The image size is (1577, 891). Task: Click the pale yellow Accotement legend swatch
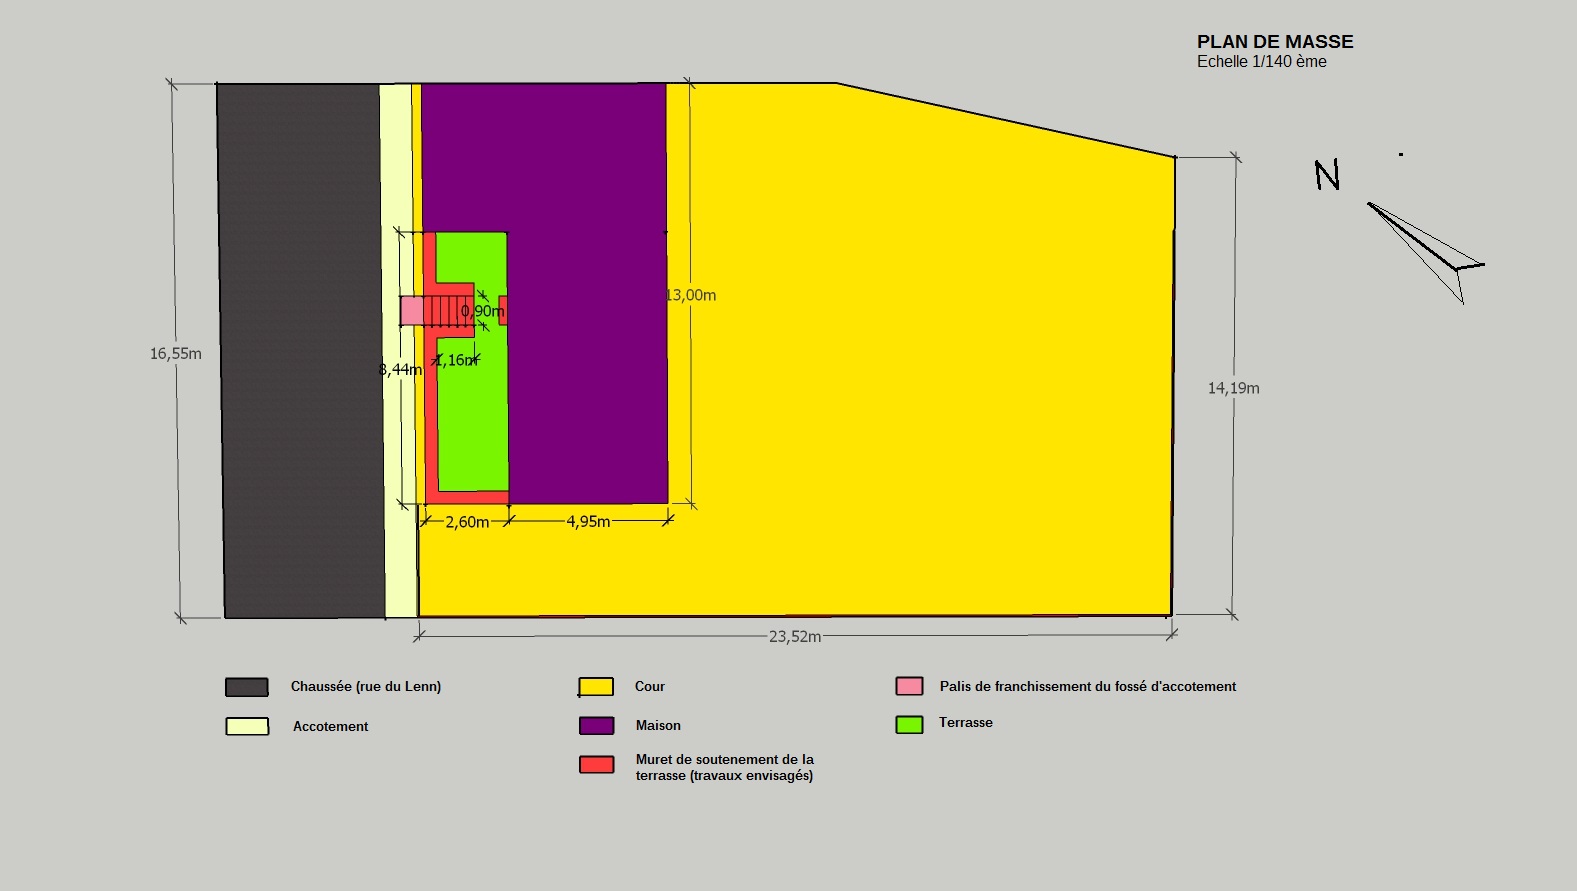coord(247,727)
